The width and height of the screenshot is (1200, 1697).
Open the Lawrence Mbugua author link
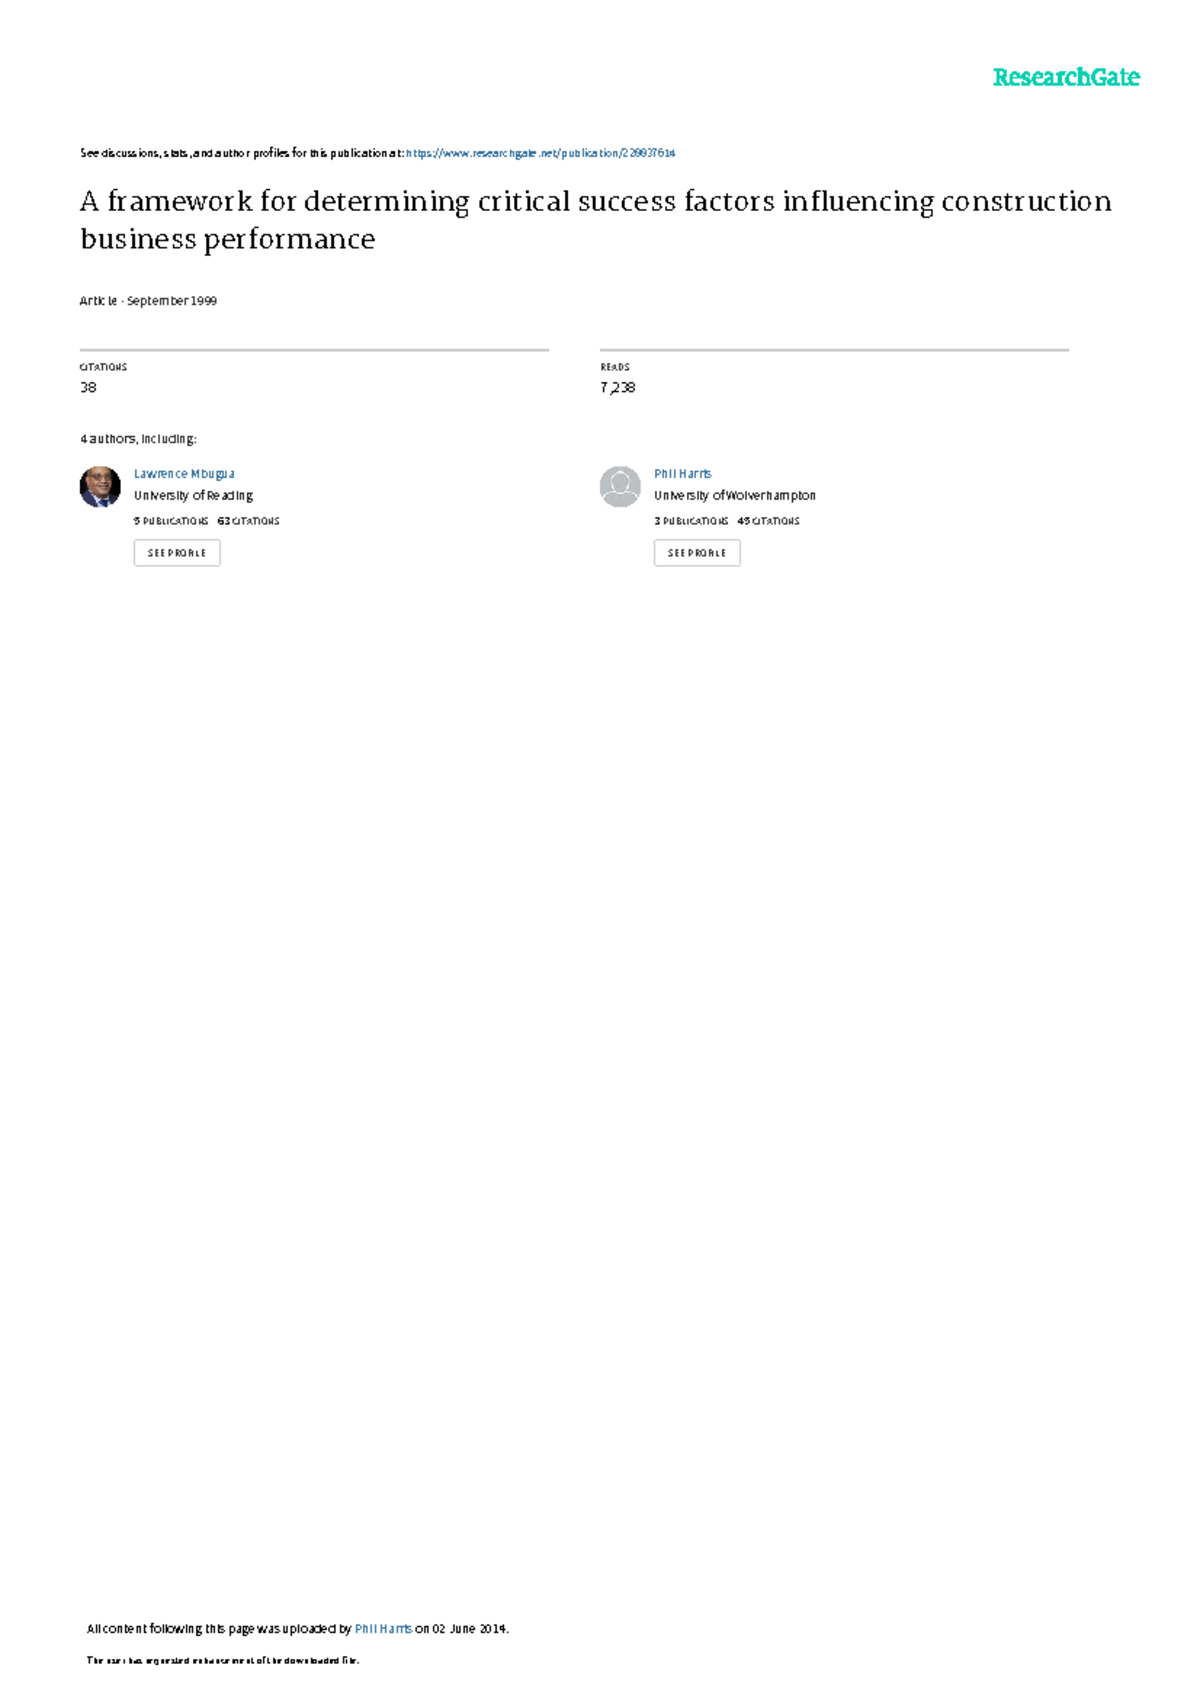tap(184, 474)
